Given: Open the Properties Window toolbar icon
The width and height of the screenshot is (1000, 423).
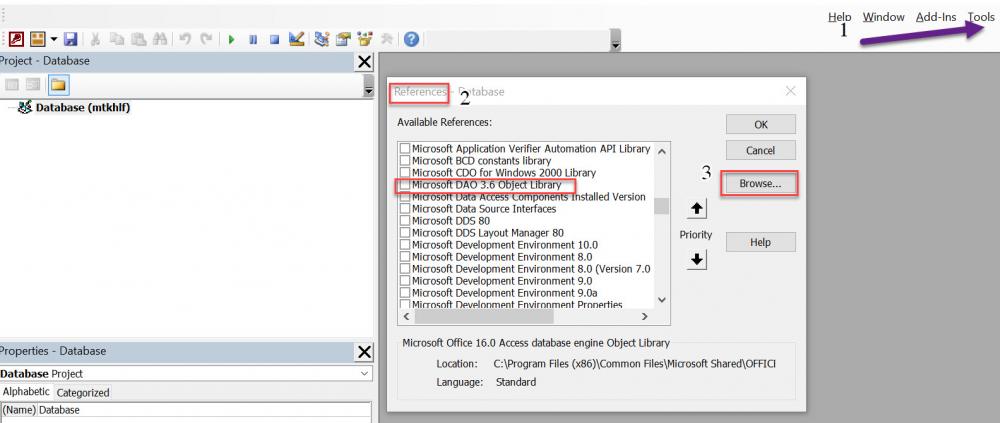Looking at the screenshot, I should pyautogui.click(x=344, y=40).
